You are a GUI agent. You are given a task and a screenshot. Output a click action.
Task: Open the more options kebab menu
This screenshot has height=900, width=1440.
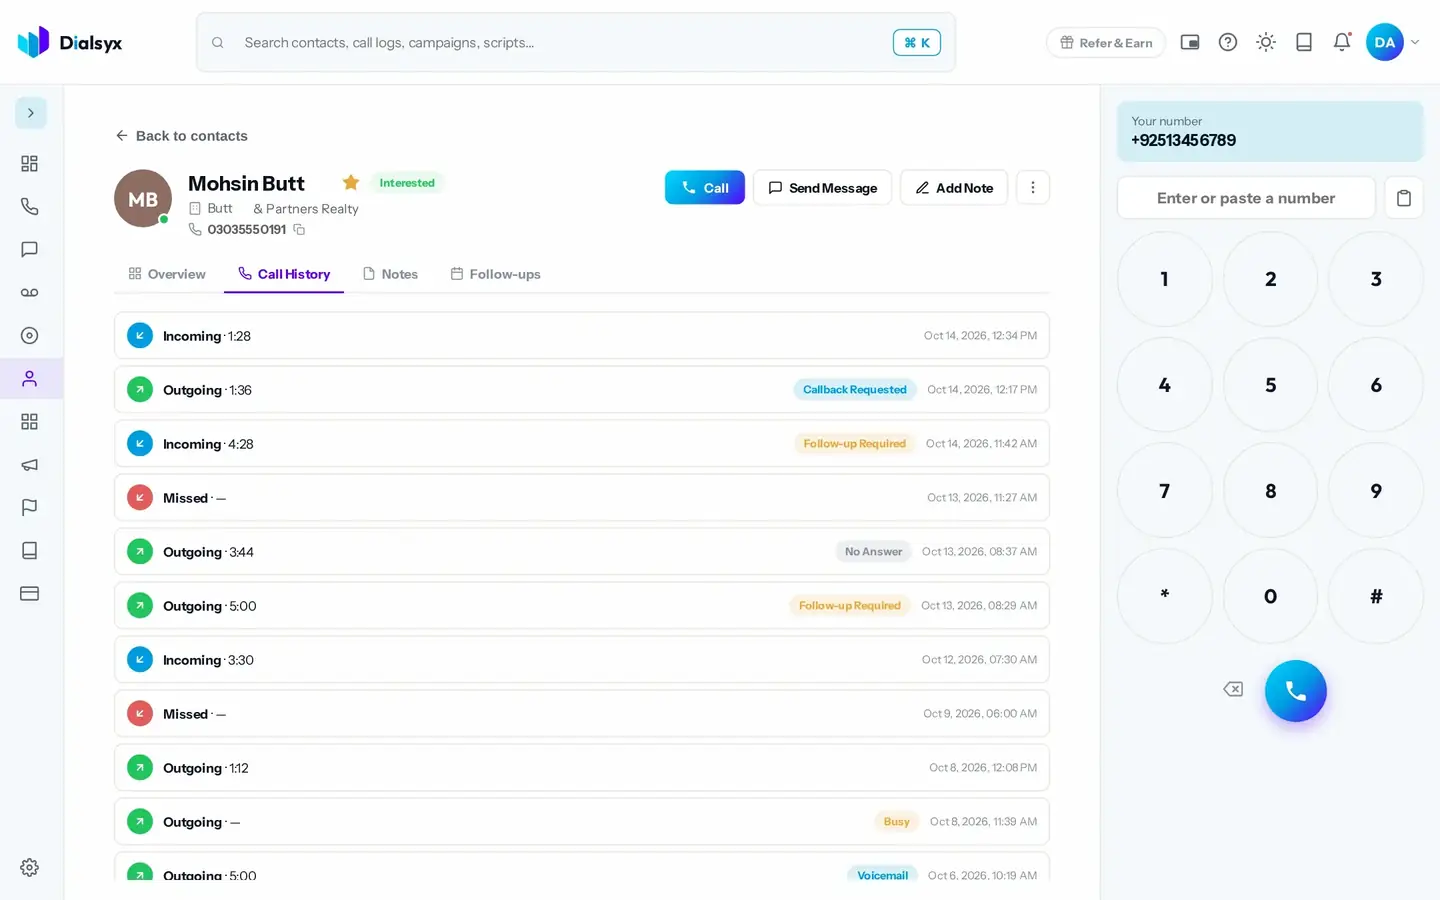[1033, 187]
